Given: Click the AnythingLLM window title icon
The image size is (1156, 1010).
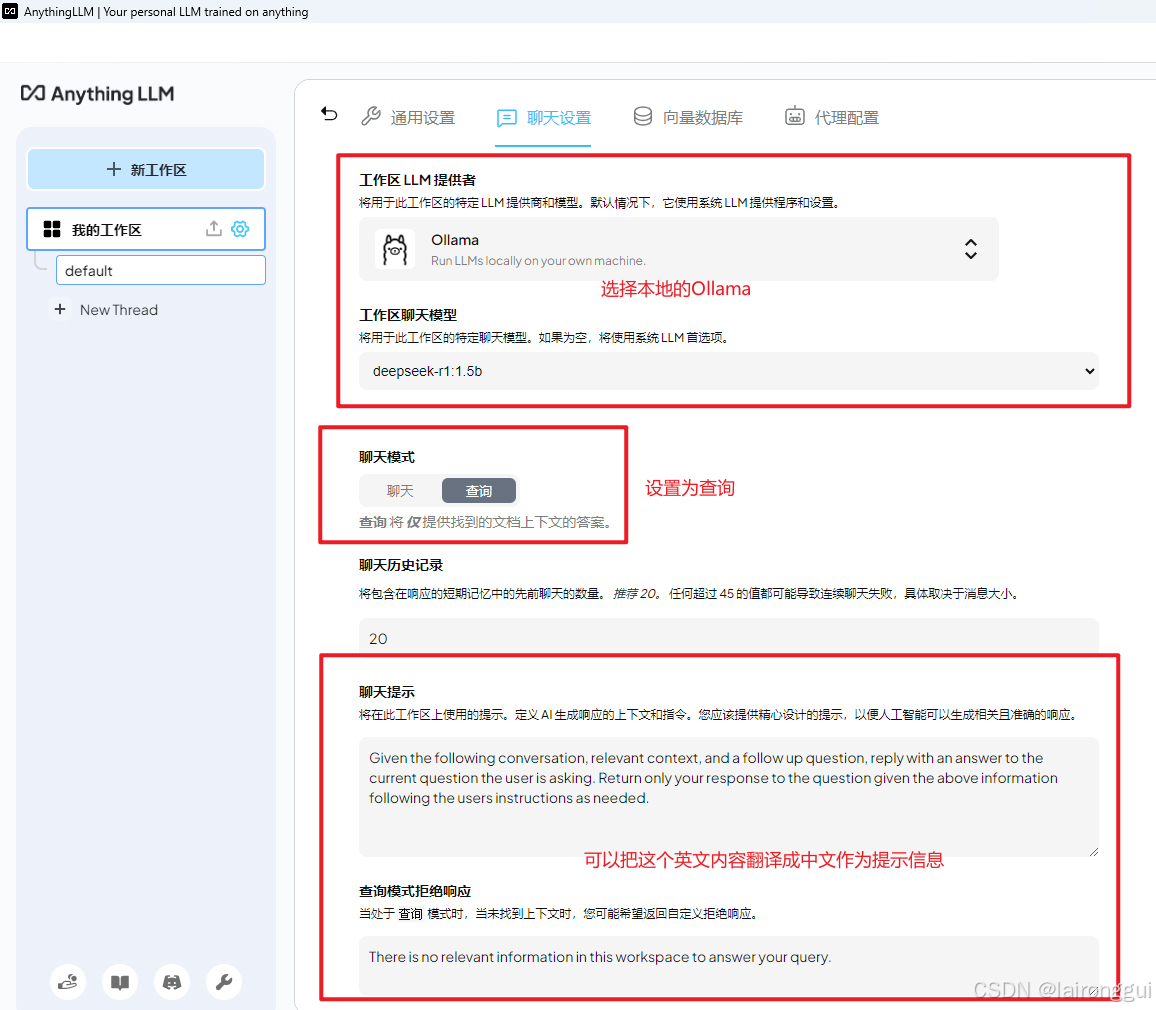Looking at the screenshot, I should (x=10, y=12).
